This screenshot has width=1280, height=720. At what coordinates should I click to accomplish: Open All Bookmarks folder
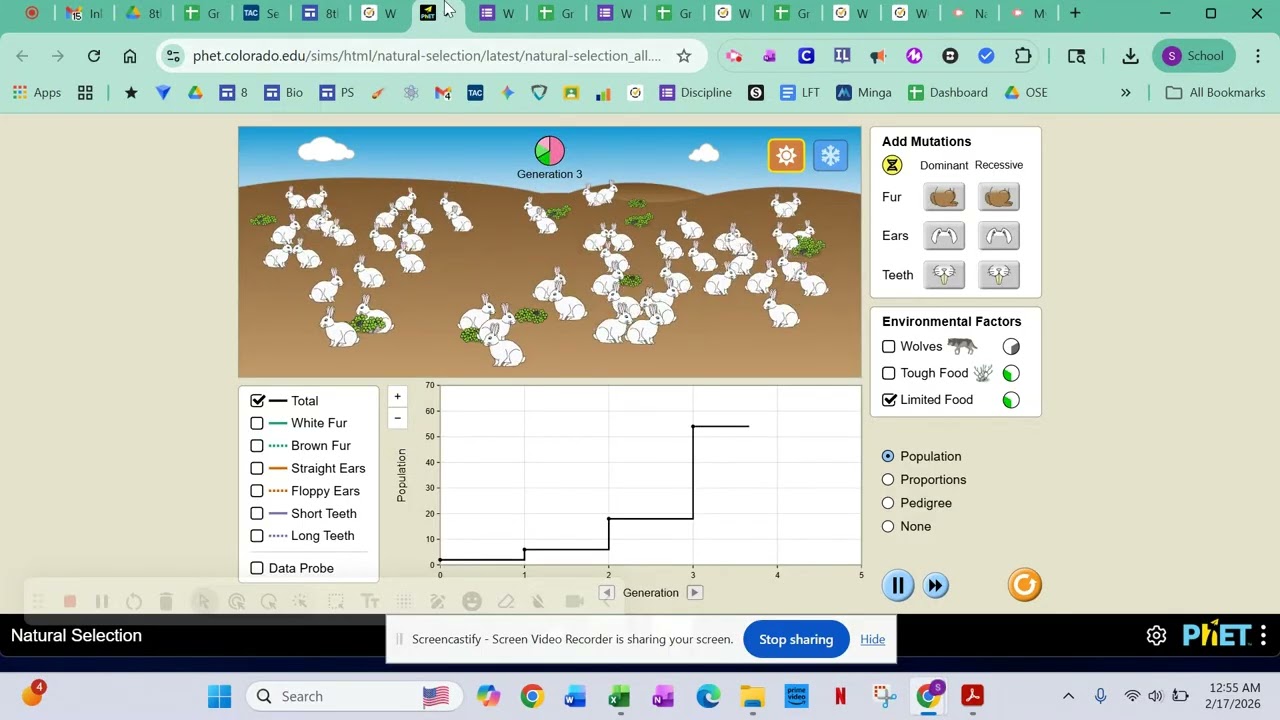1216,92
